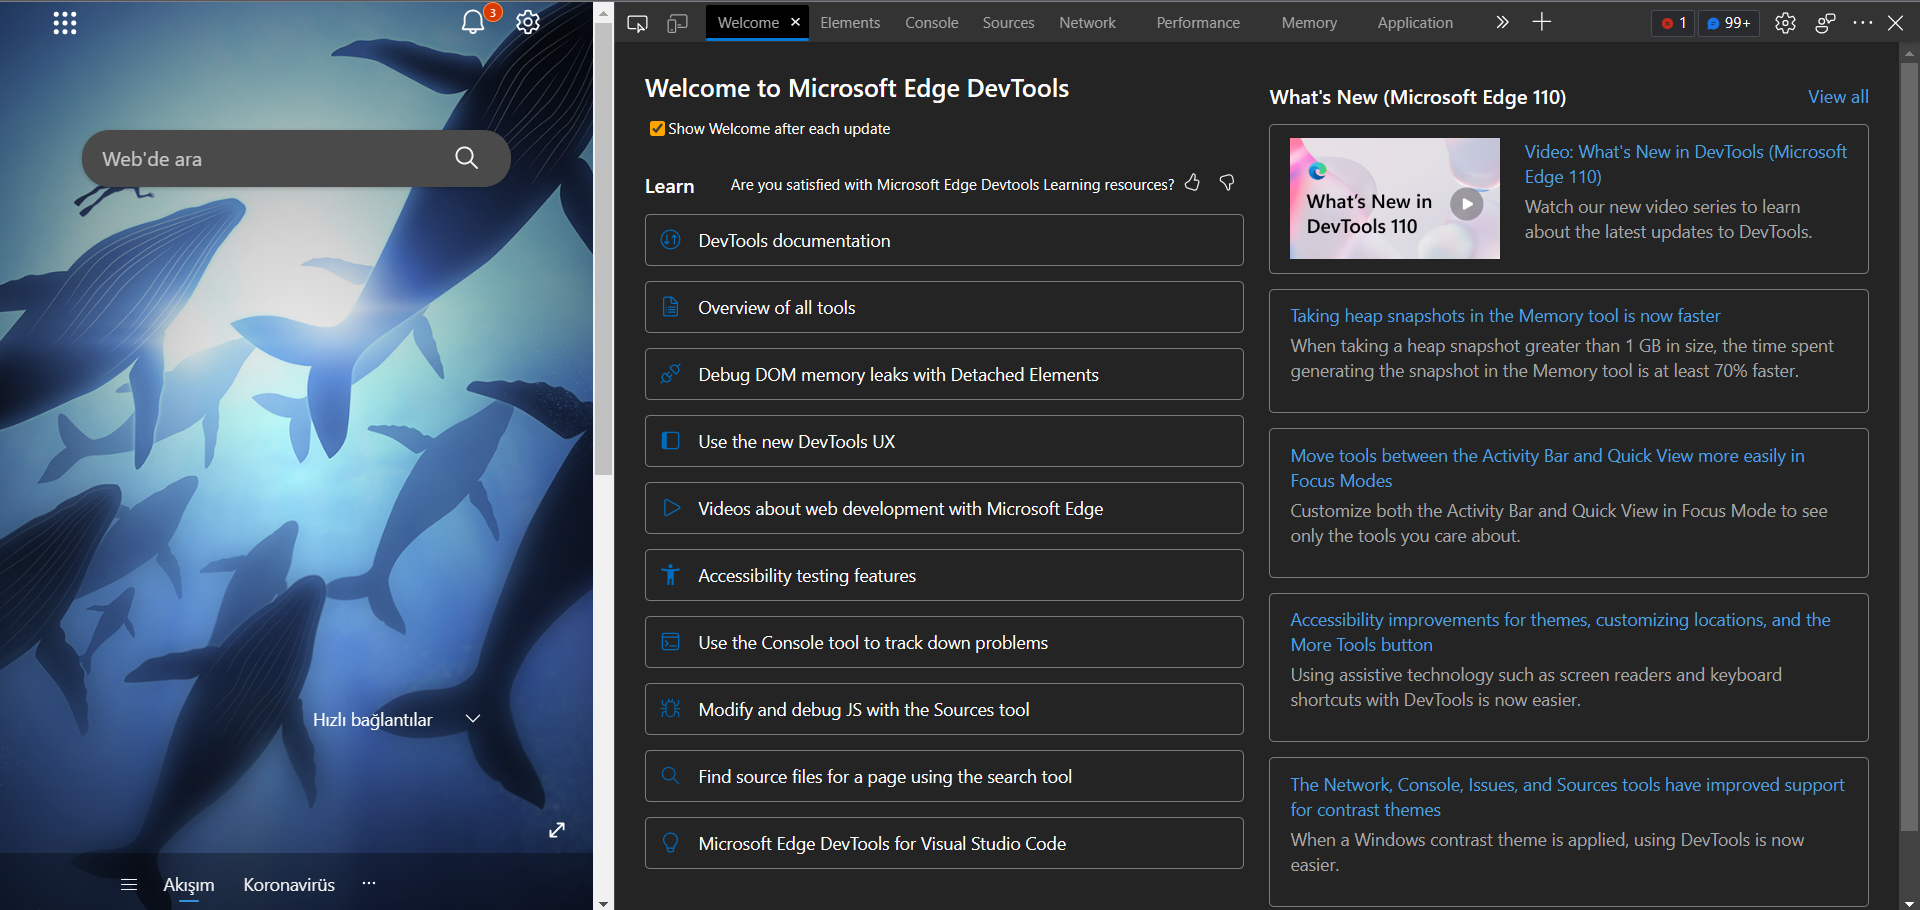Click the plus icon to add tool
1920x910 pixels.
click(1542, 22)
